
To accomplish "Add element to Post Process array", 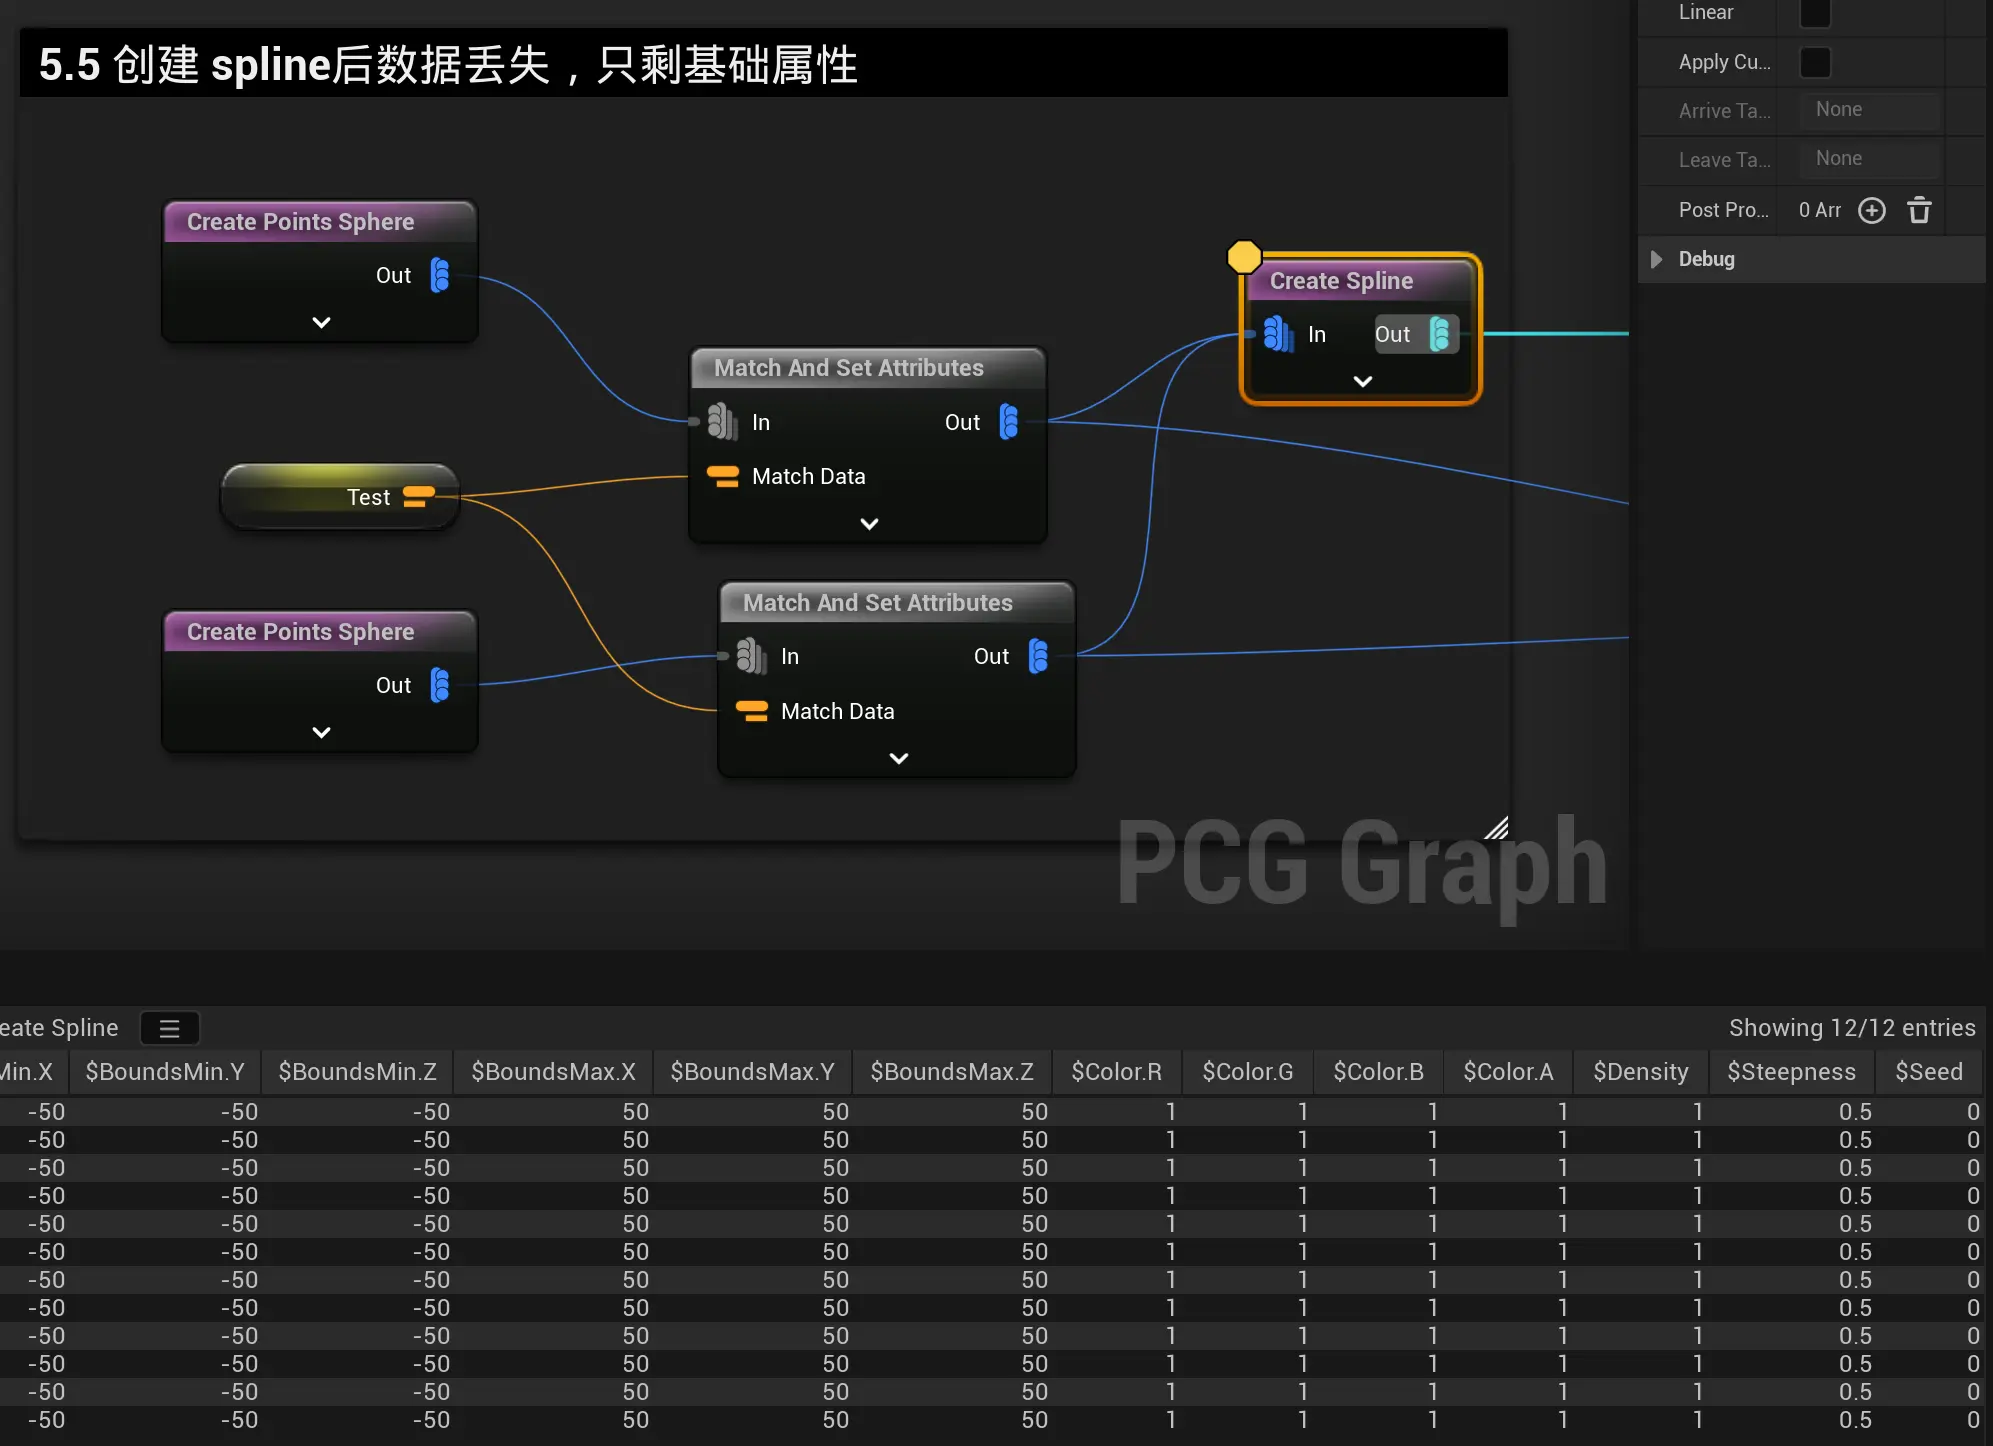I will click(1871, 210).
